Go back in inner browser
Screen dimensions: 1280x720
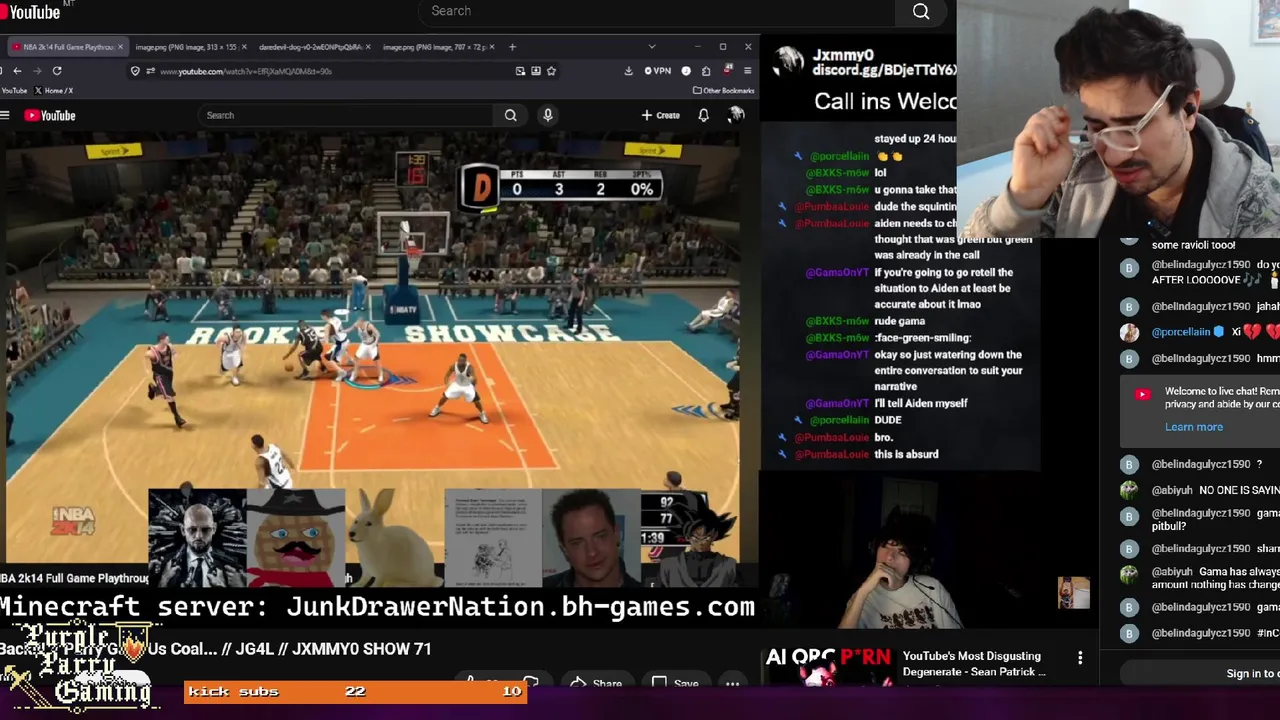(17, 71)
